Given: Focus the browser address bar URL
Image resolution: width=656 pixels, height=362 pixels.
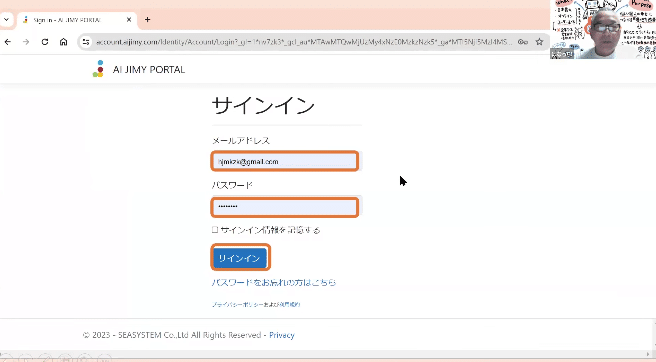Looking at the screenshot, I should point(303,42).
